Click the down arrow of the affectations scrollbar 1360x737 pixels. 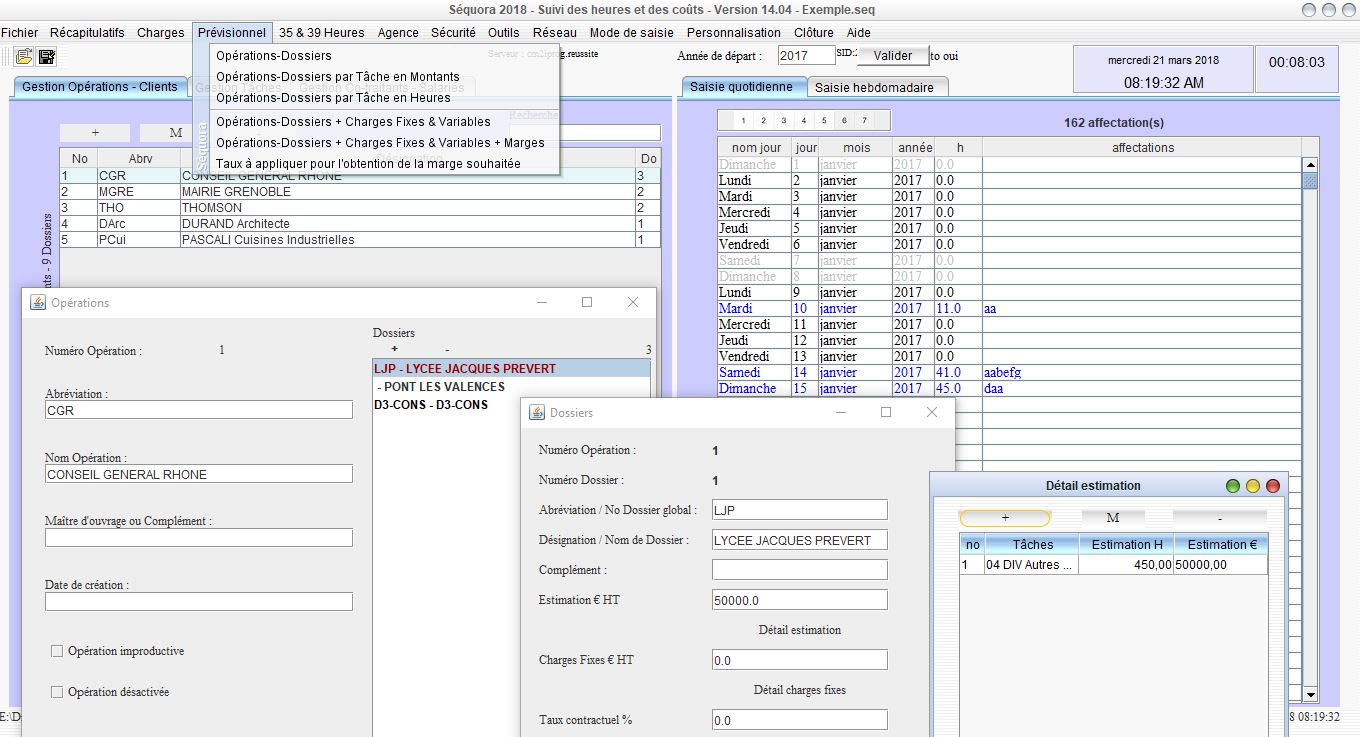click(1309, 694)
